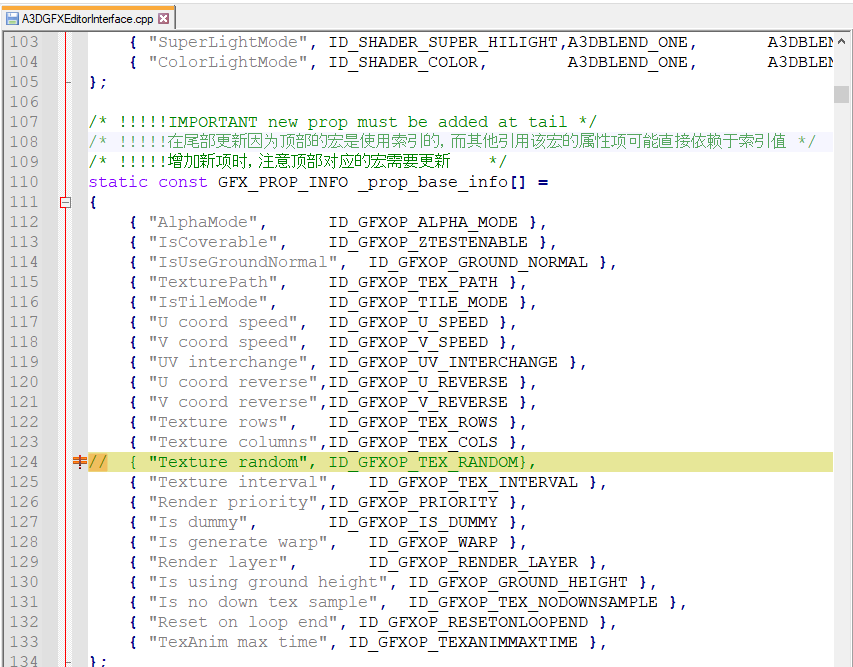Click ID_GFXOP_TEXANIMMAXTIME identifier

pyautogui.click(x=463, y=642)
